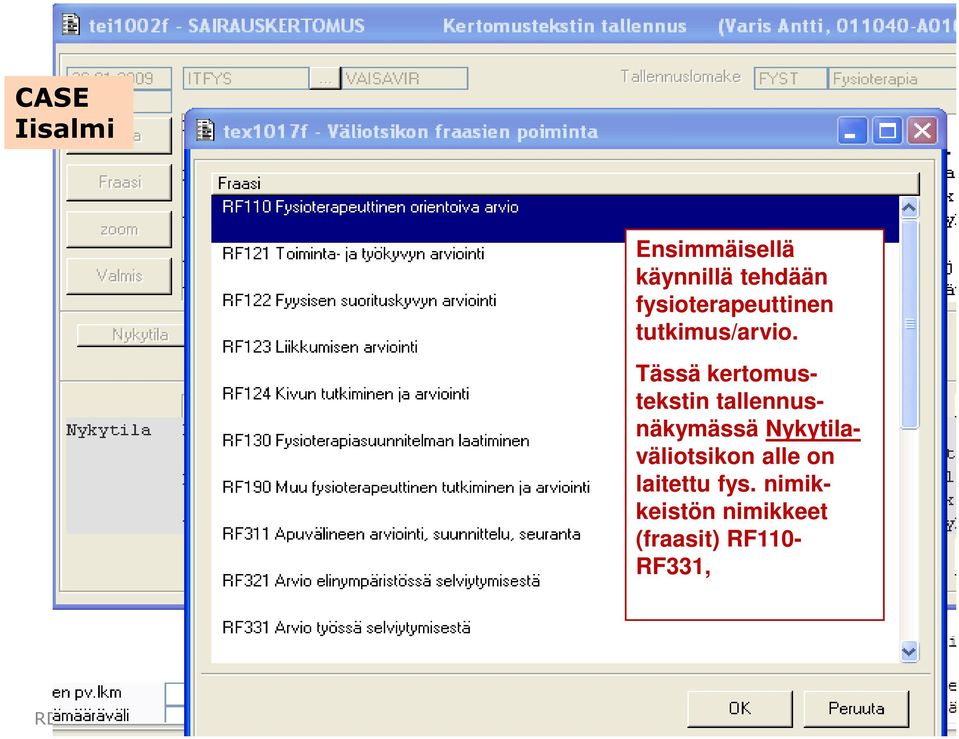959x739 pixels.
Task: Select phrase RF190 Muu fysioterapeuttinen tutkiminen
Action: (x=406, y=488)
